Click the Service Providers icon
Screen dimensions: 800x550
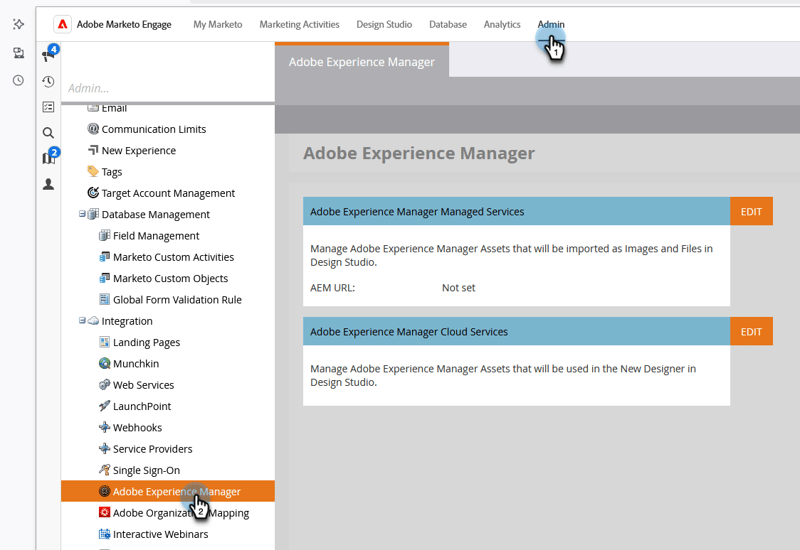point(105,448)
